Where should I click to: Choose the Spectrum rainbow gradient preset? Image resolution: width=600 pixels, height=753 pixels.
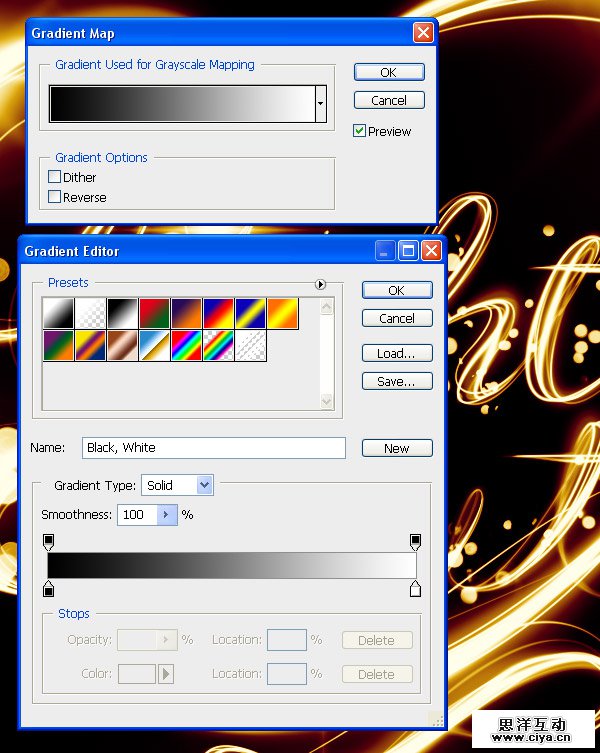pos(185,346)
